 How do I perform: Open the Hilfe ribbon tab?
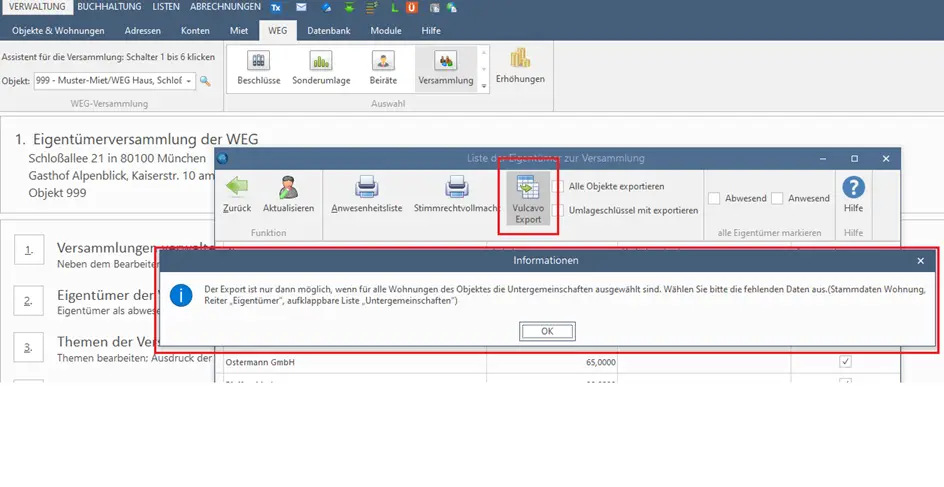coord(431,31)
